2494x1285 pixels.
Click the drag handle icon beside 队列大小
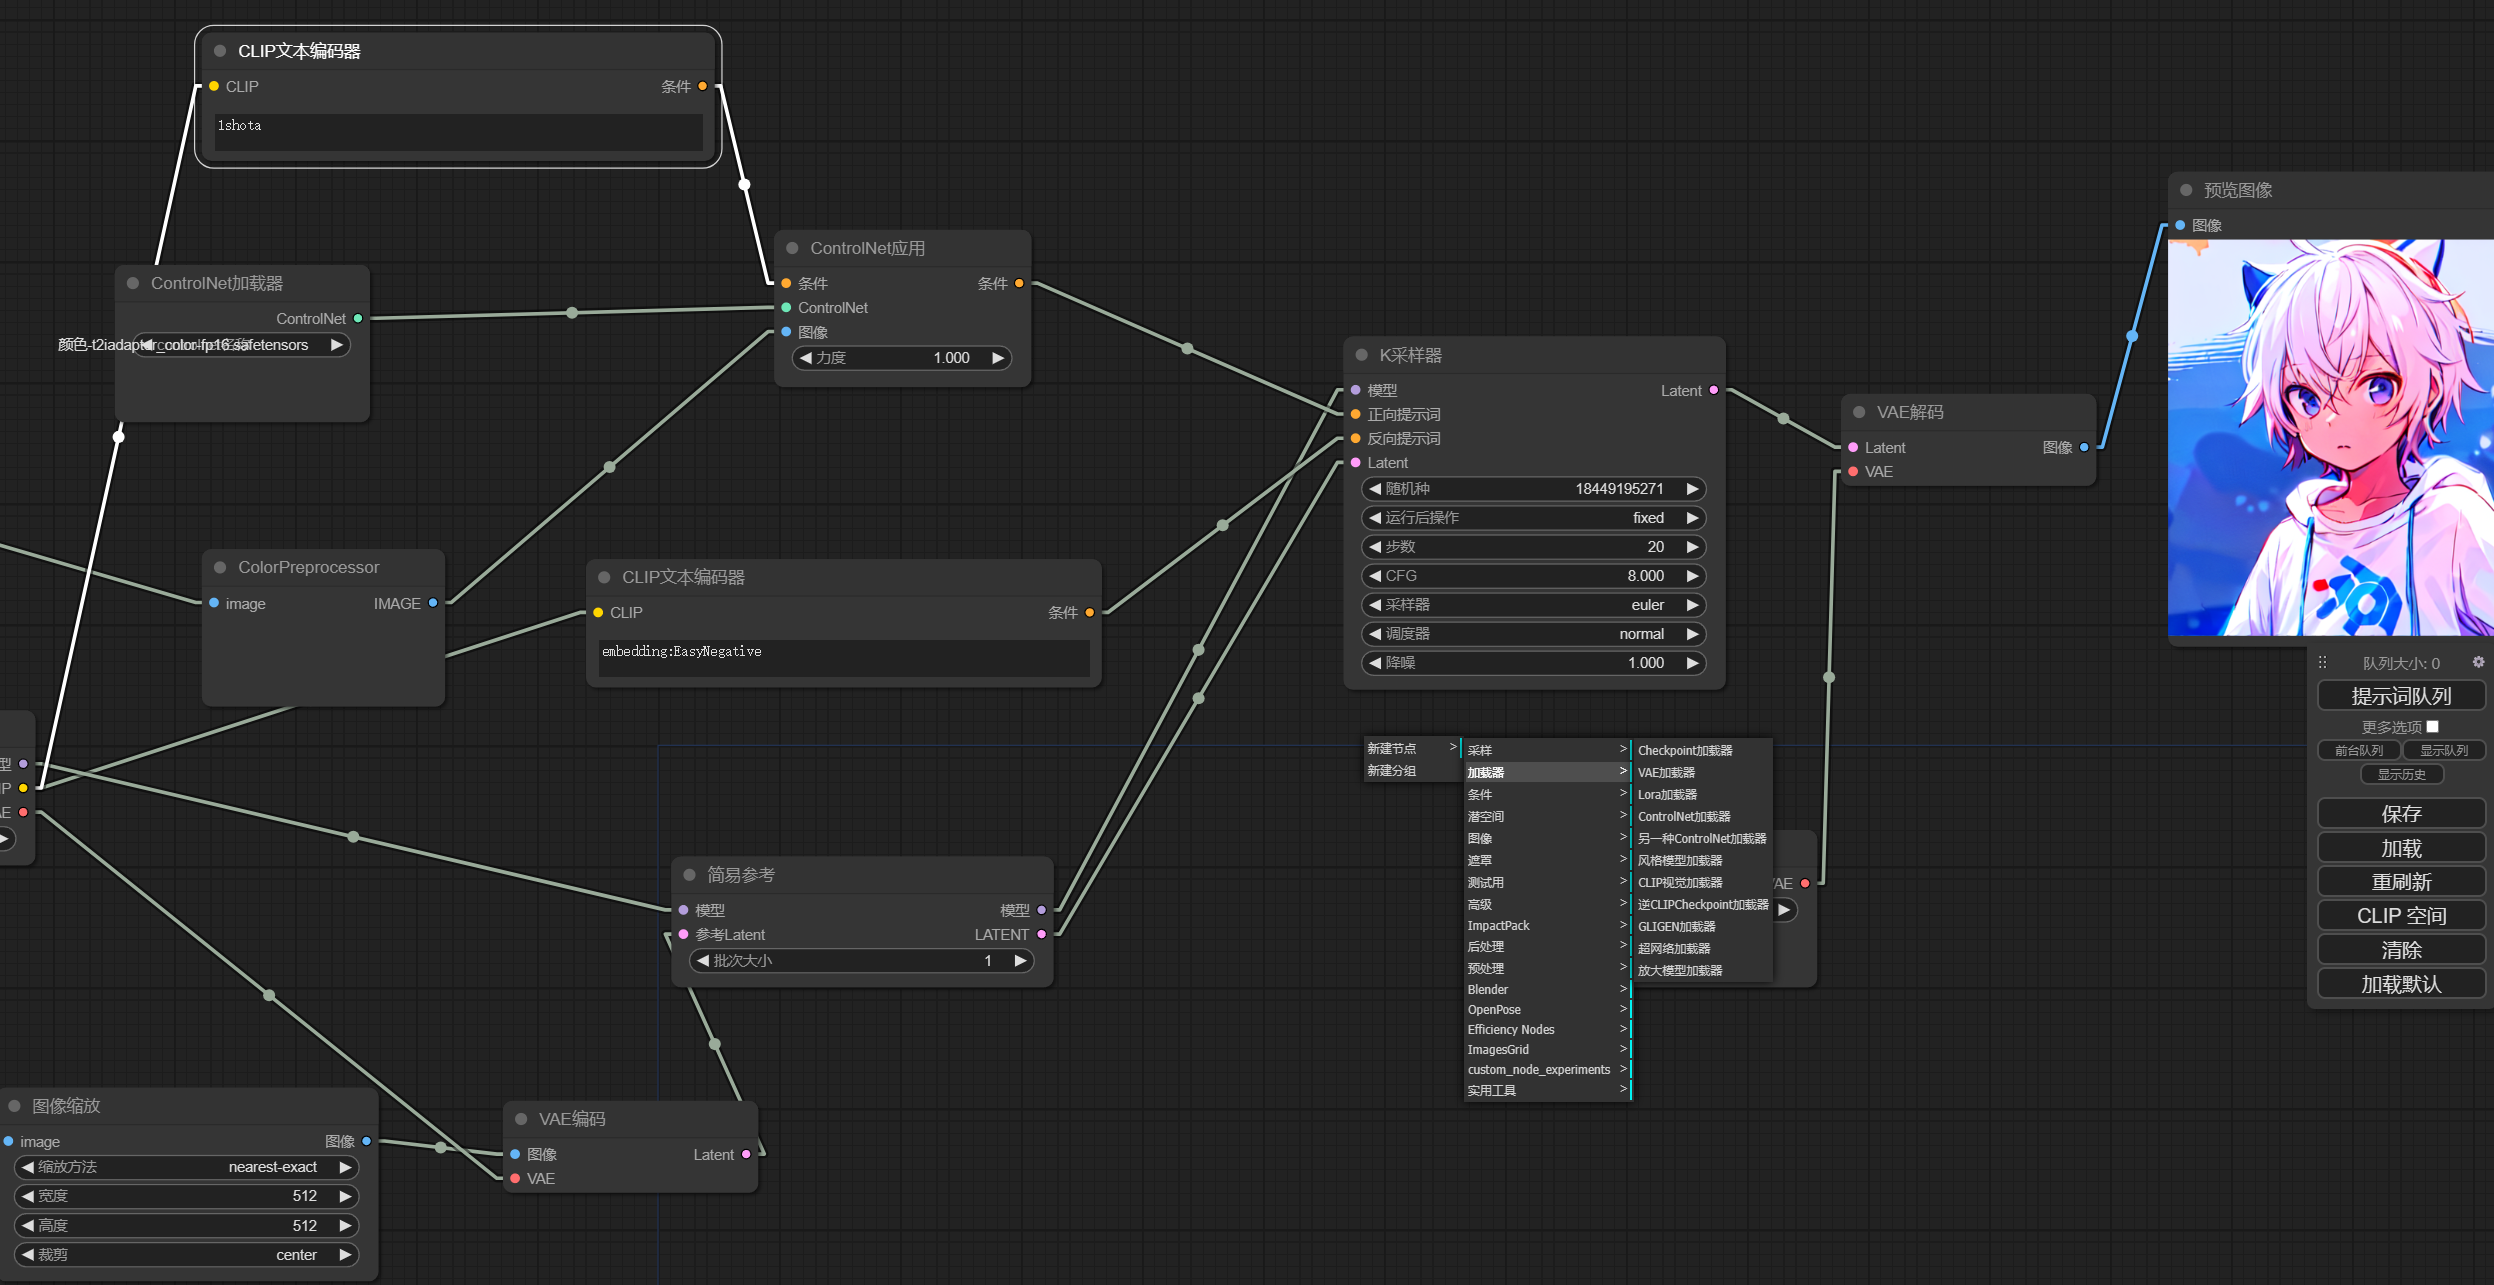[2322, 662]
